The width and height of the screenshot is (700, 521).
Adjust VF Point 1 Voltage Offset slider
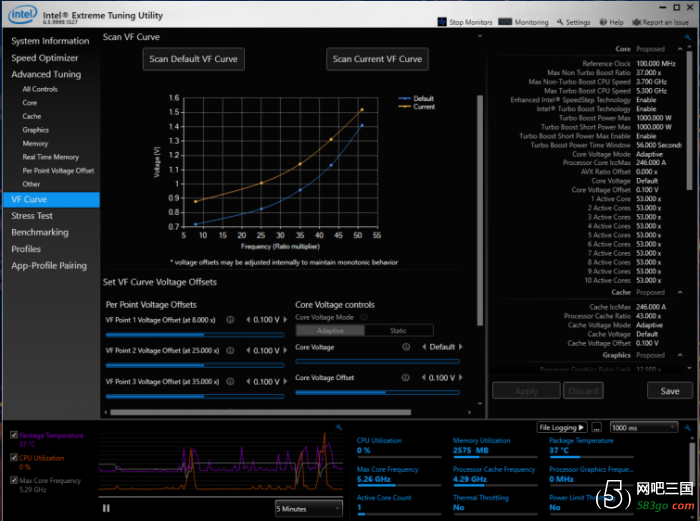(x=195, y=334)
